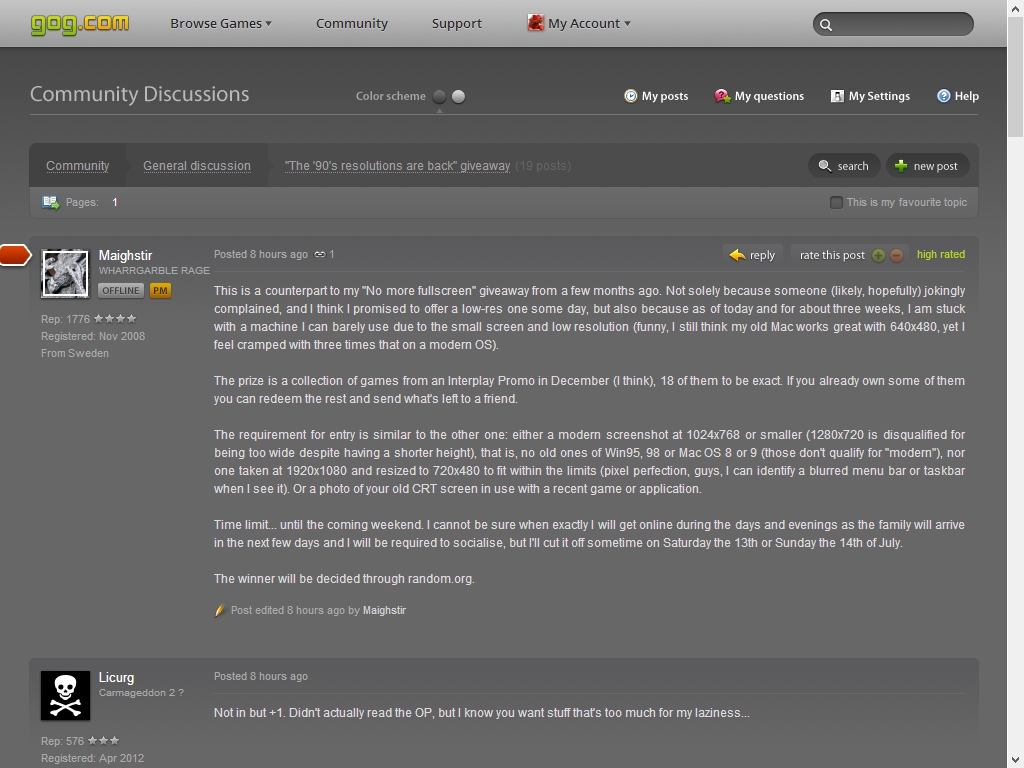Screen dimensions: 1024x768
Task: Select the light color scheme dot
Action: (458, 97)
